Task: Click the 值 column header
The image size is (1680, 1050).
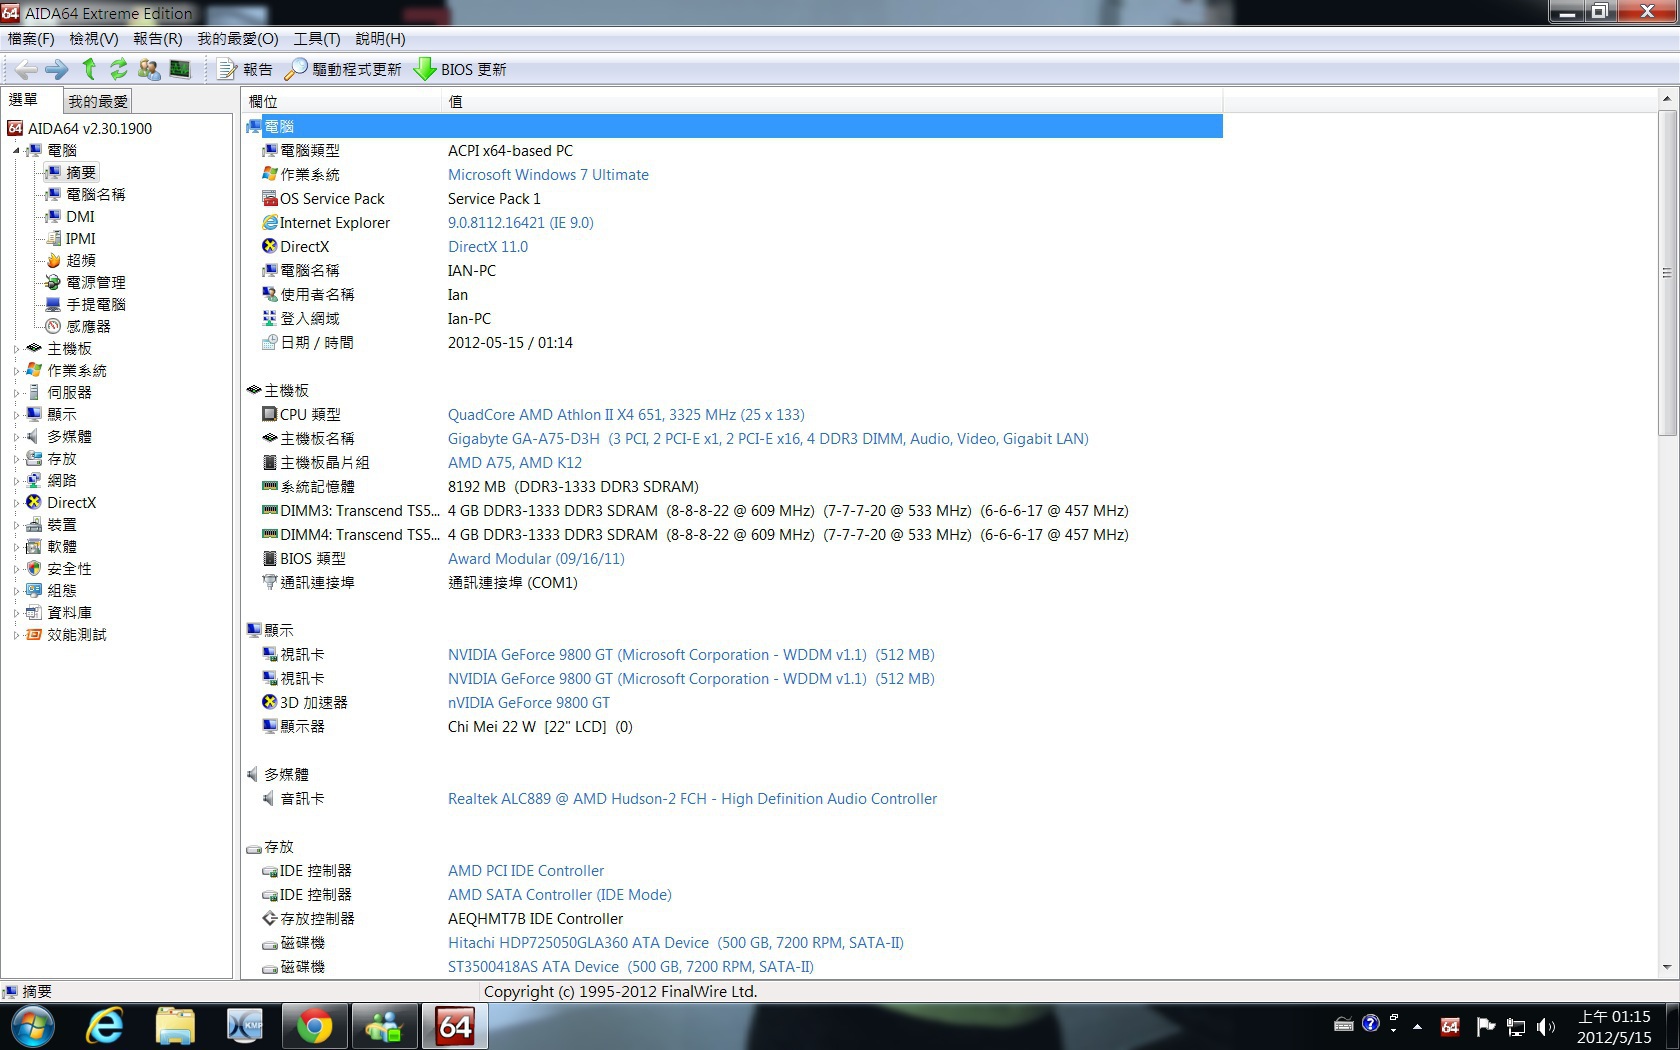Action: click(x=831, y=101)
